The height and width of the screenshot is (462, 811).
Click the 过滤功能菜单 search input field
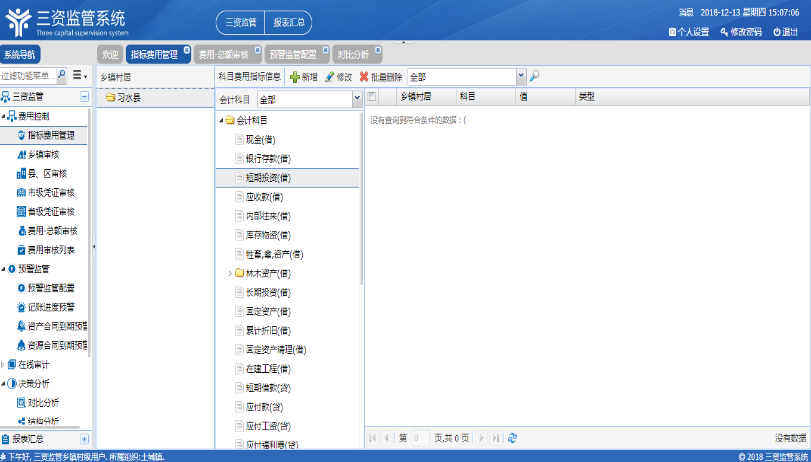[26, 75]
